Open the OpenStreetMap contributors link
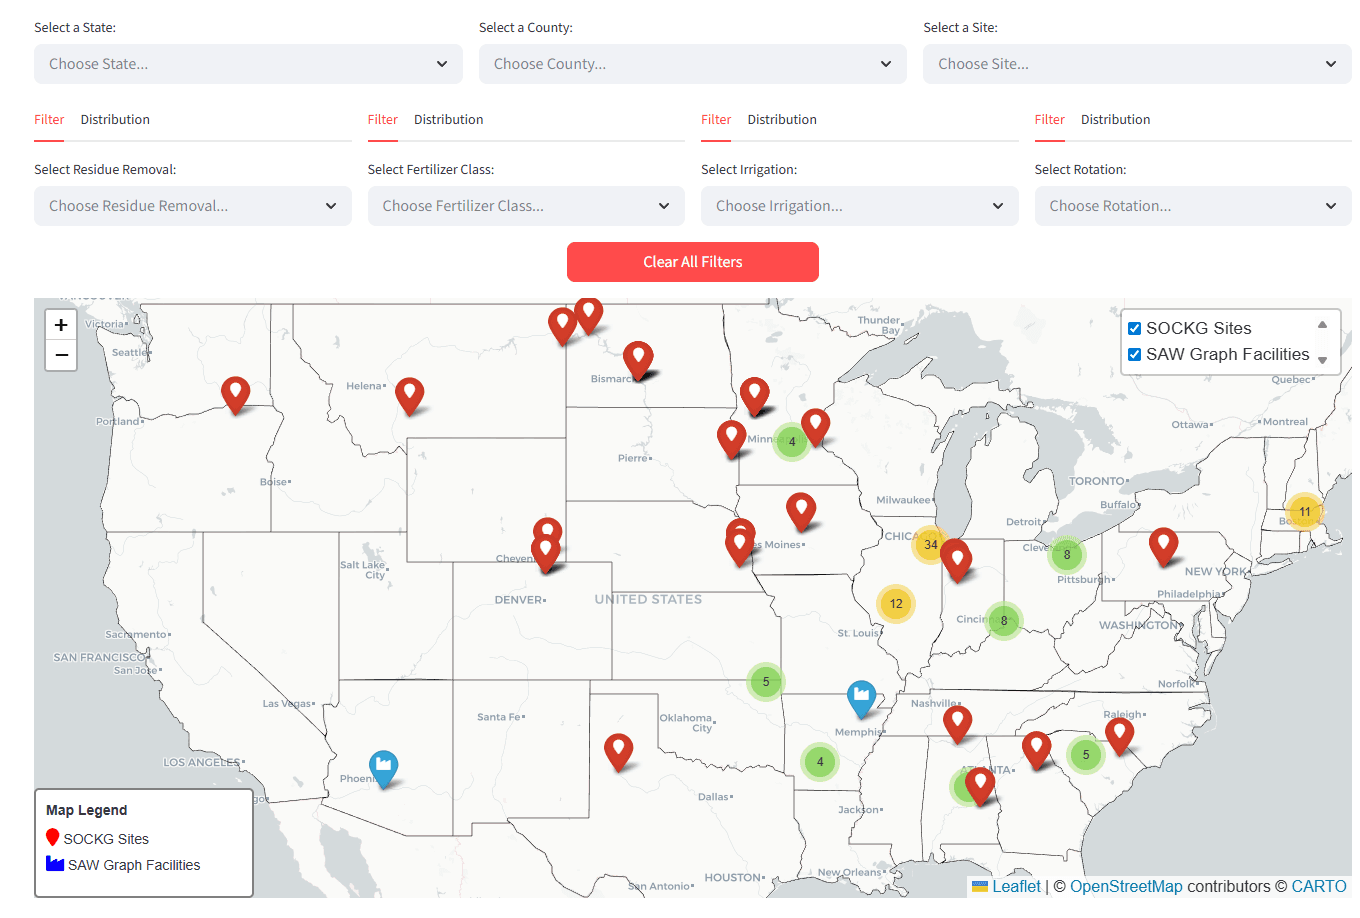 1126,886
